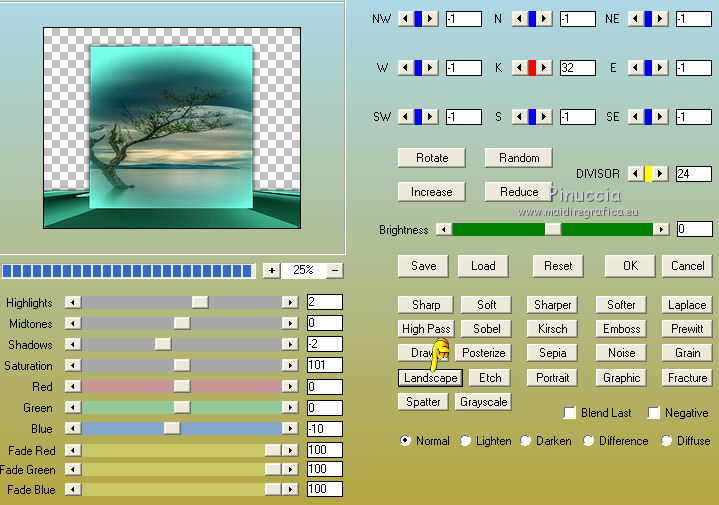The height and width of the screenshot is (505, 719).
Task: Click the DIVISOR value input field
Action: pyautogui.click(x=694, y=174)
